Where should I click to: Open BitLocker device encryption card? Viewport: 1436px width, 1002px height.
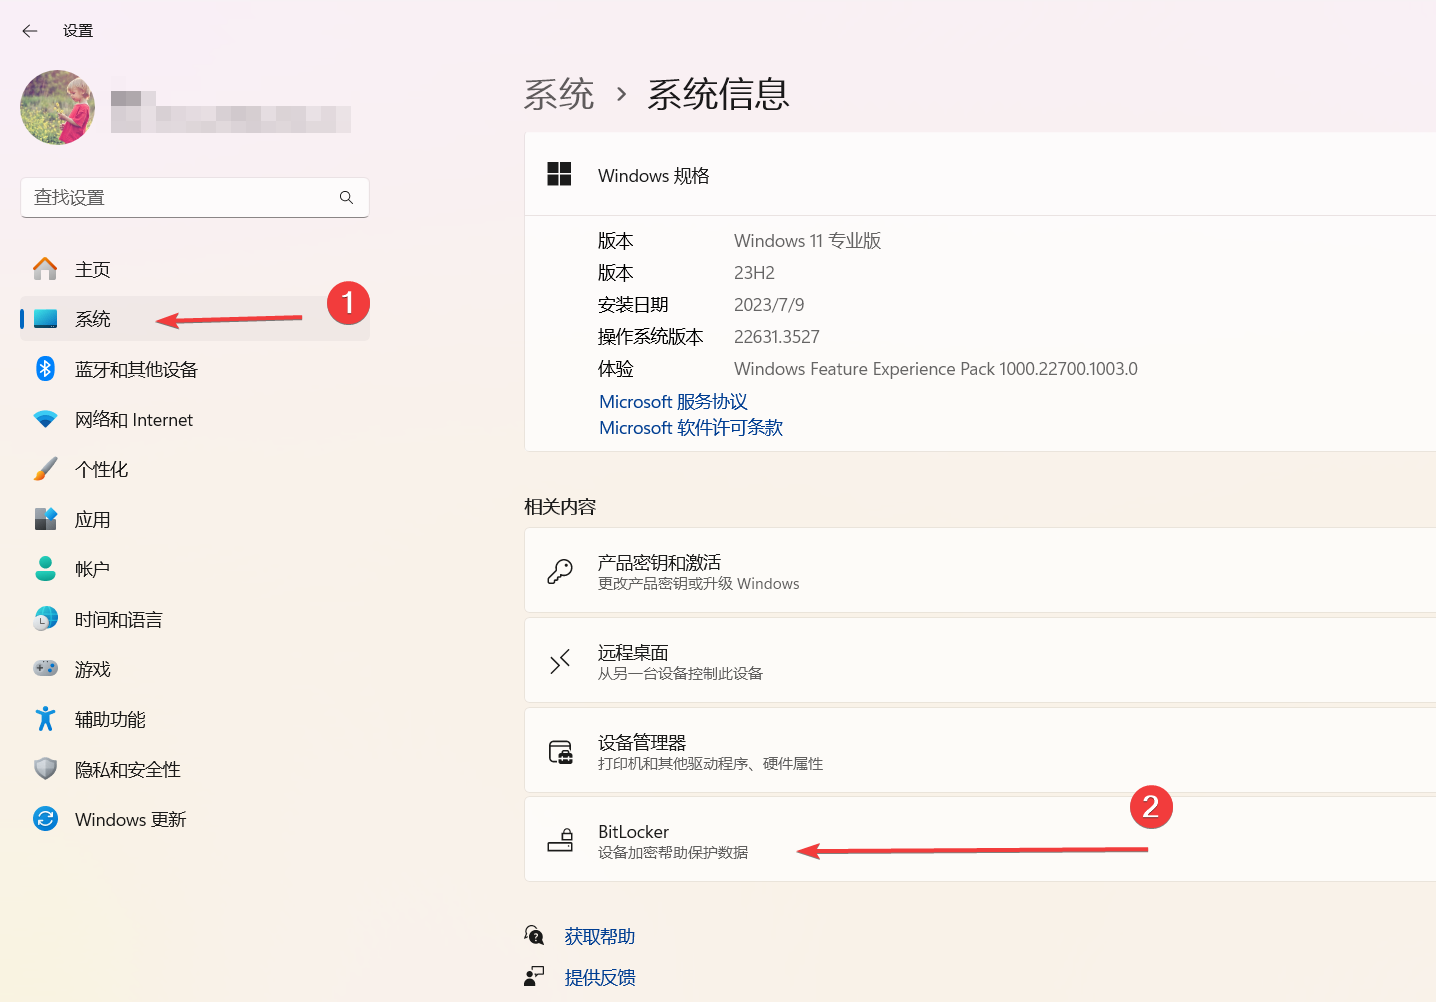coord(980,839)
